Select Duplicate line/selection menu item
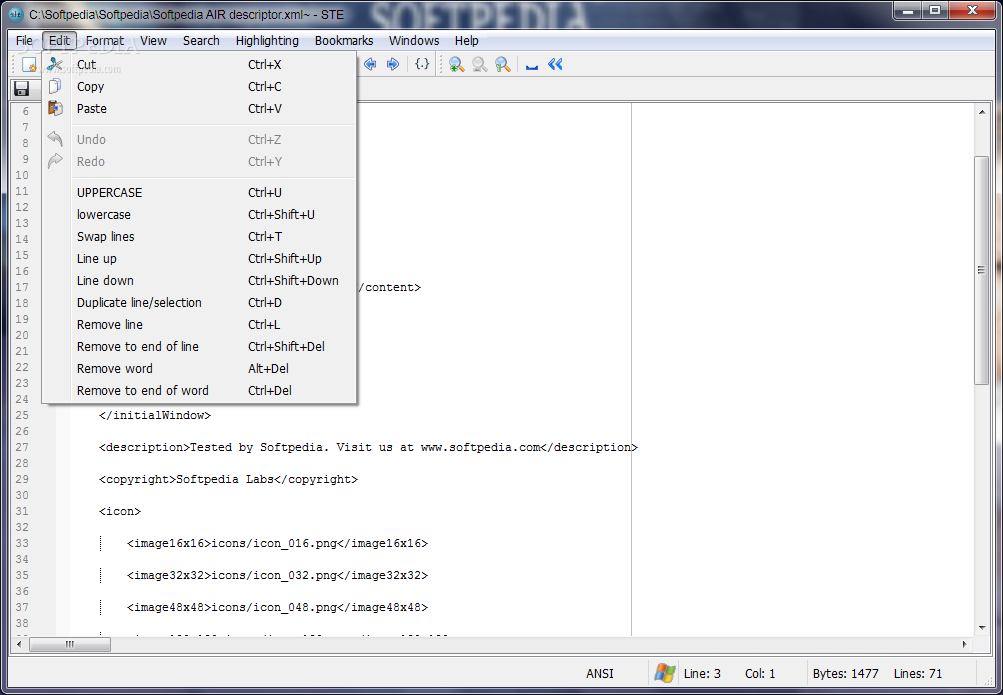1003x695 pixels. coord(199,302)
